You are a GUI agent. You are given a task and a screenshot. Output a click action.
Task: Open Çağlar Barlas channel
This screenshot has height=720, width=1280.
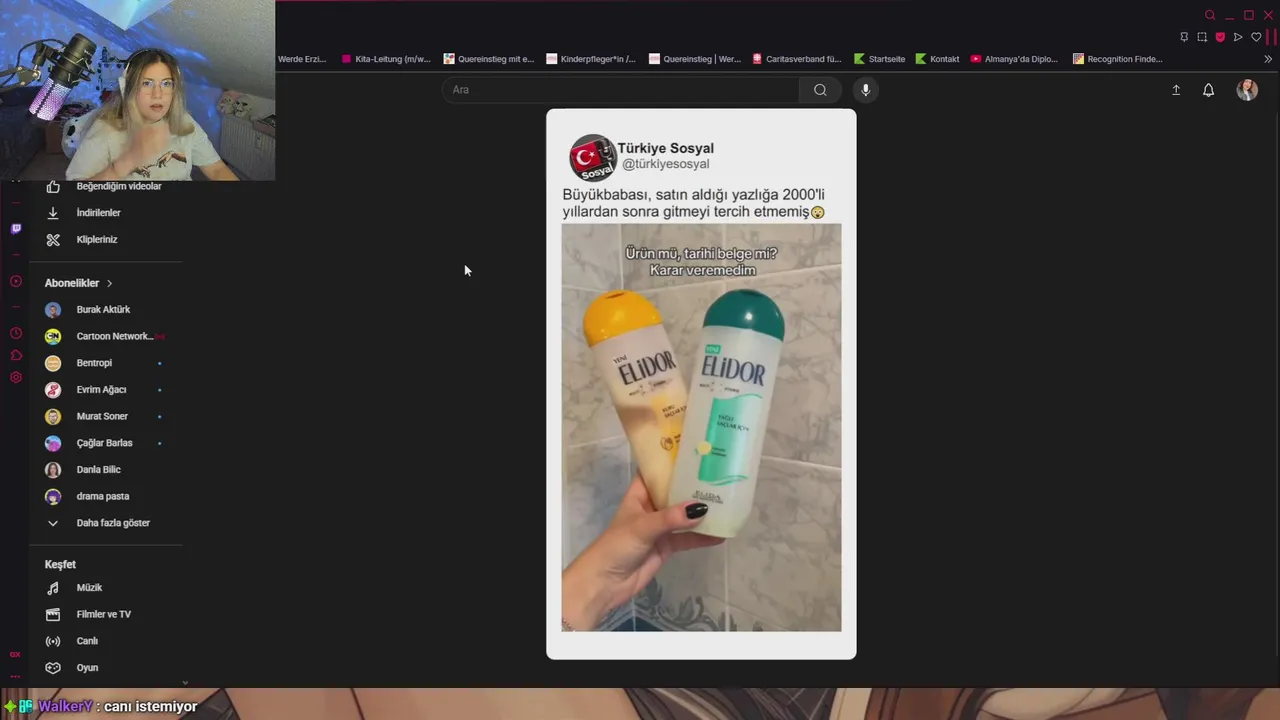(x=104, y=443)
